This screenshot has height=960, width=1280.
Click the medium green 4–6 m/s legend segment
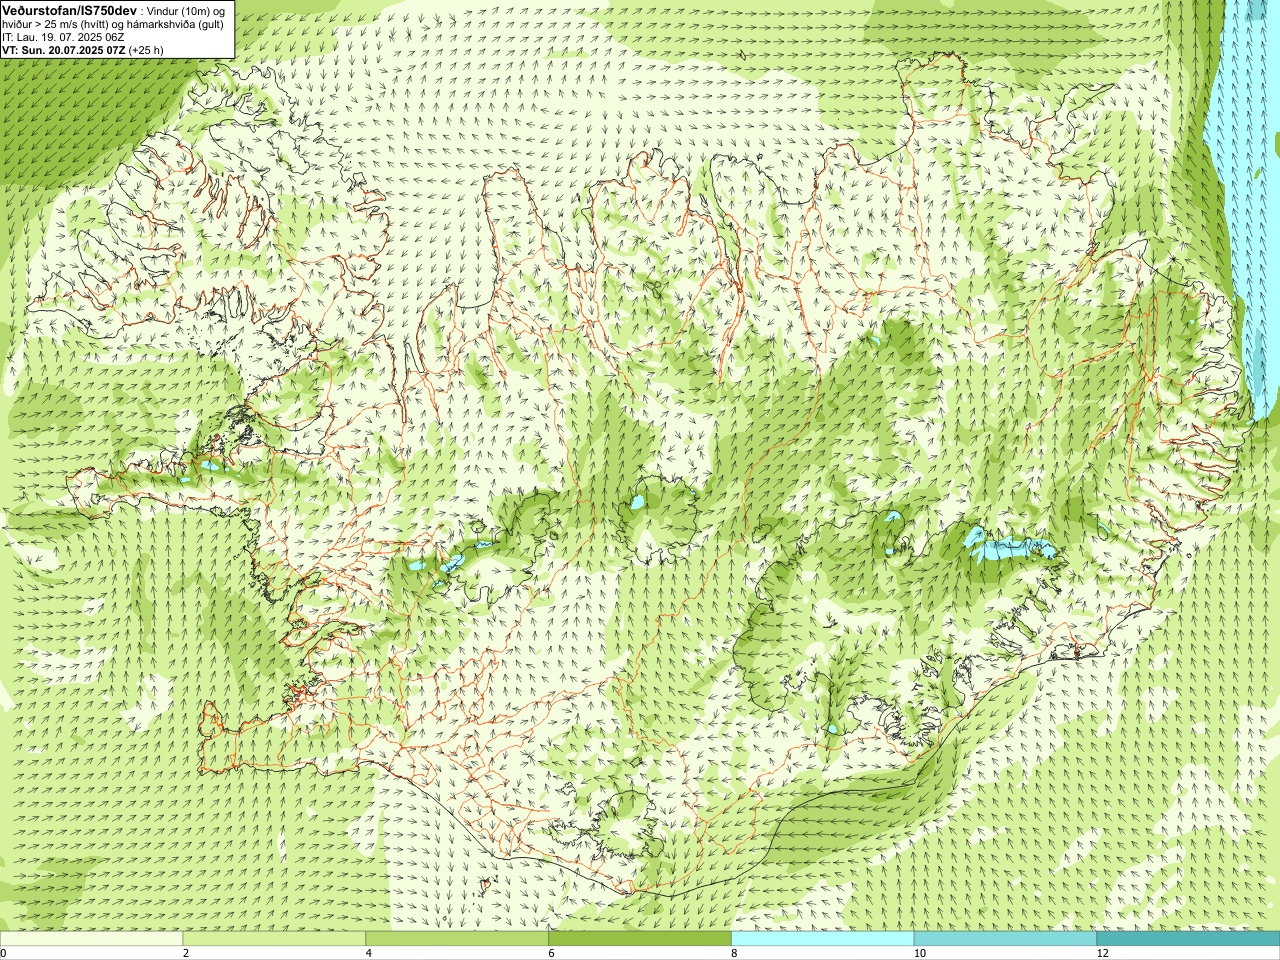pos(457,939)
